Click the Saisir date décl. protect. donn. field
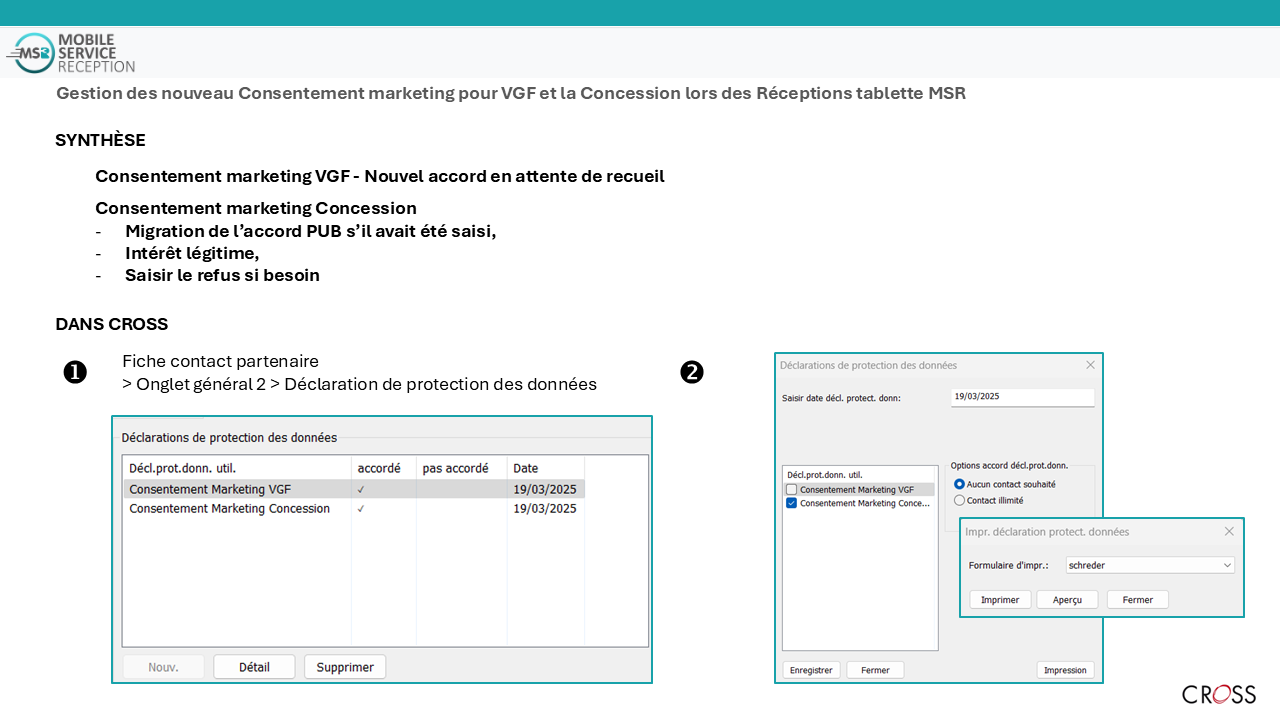 pos(1022,397)
